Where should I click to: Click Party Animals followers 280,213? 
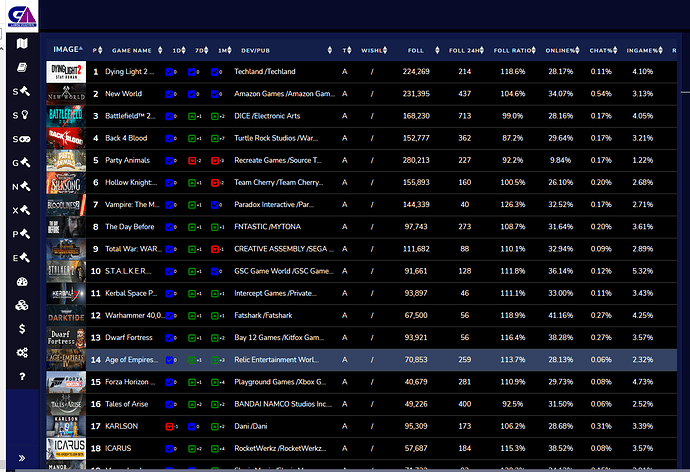pyautogui.click(x=416, y=161)
